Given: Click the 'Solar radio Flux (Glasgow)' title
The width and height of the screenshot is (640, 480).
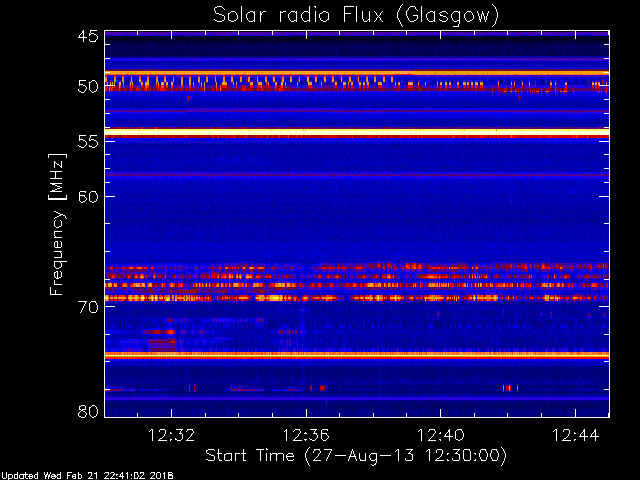Looking at the screenshot, I should [x=356, y=16].
